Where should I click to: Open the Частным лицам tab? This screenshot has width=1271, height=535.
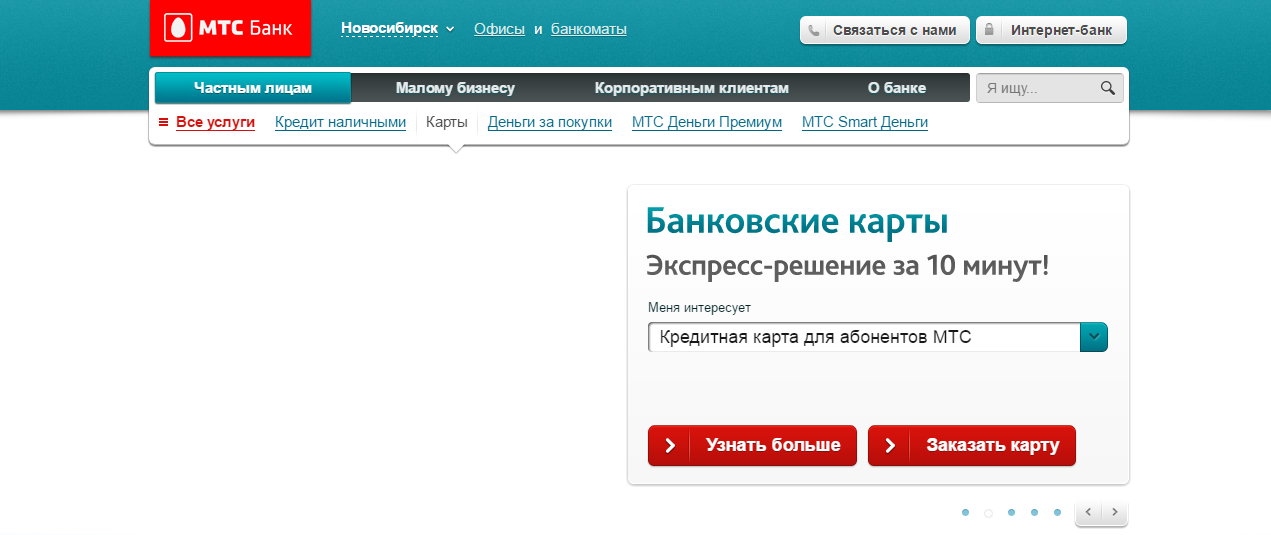click(x=253, y=88)
